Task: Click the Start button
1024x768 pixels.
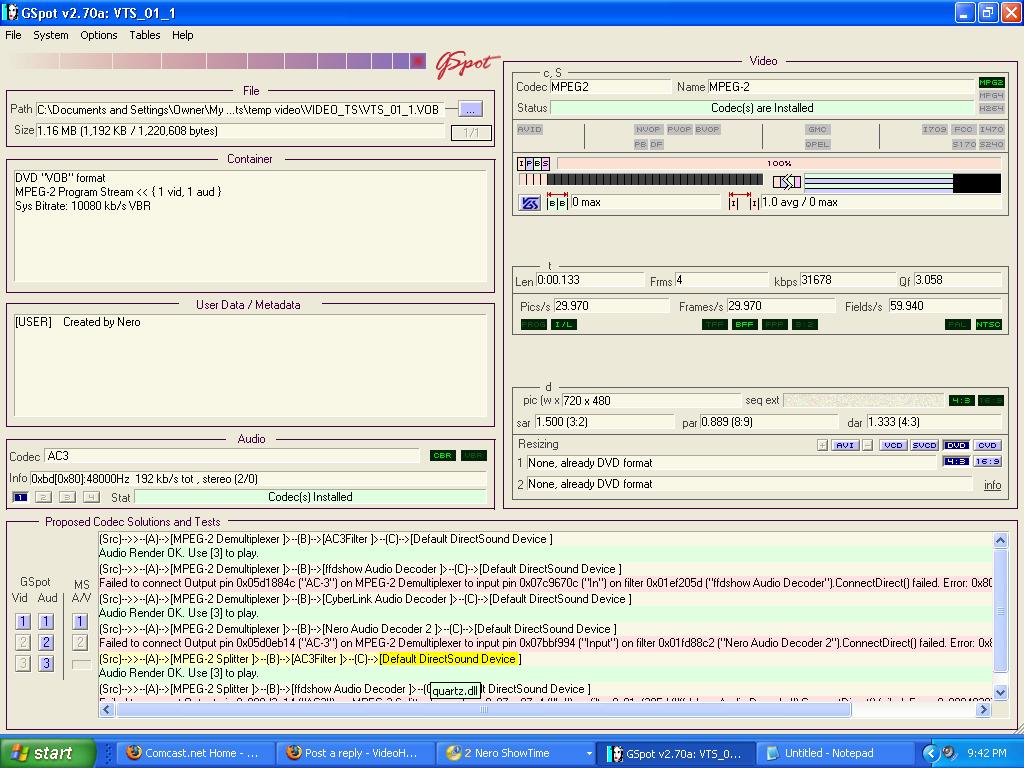Action: [x=48, y=753]
